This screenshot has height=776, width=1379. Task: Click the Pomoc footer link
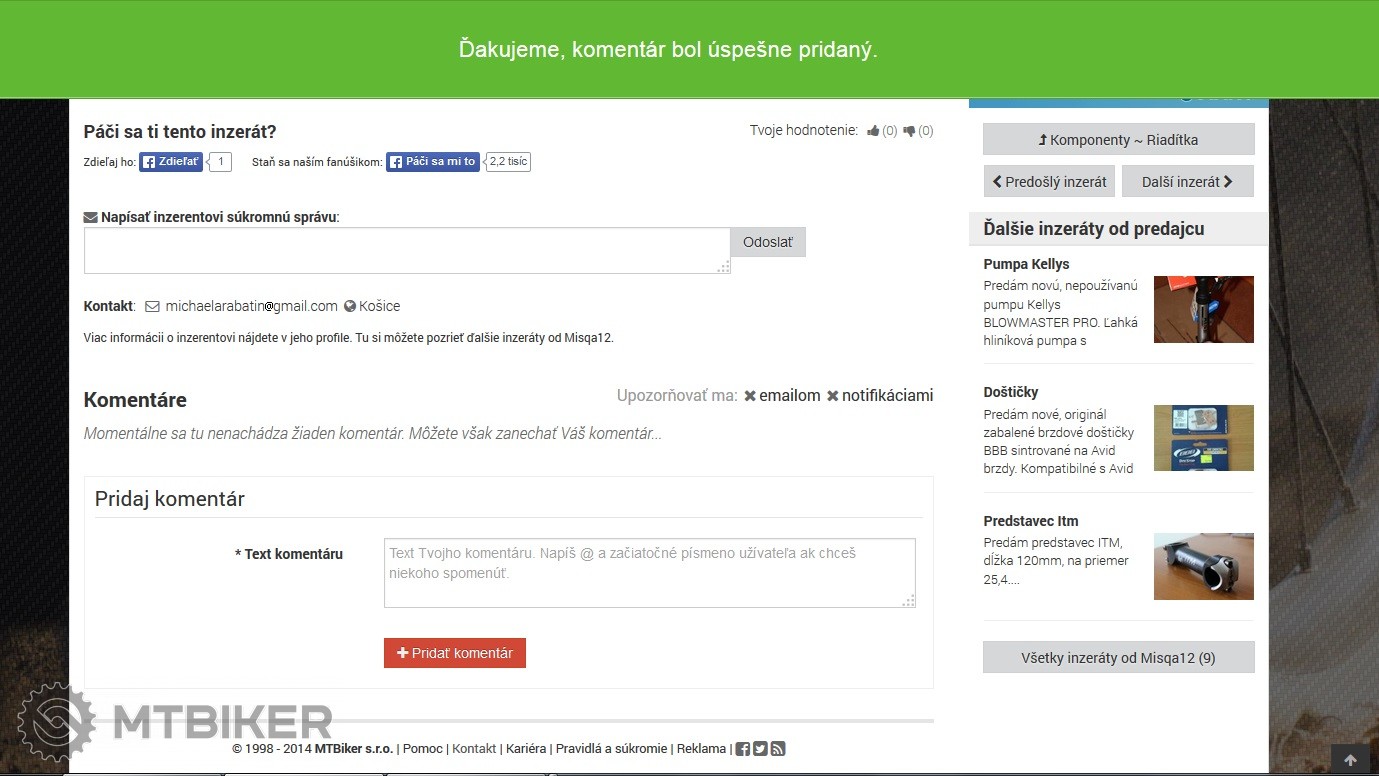[x=423, y=749]
